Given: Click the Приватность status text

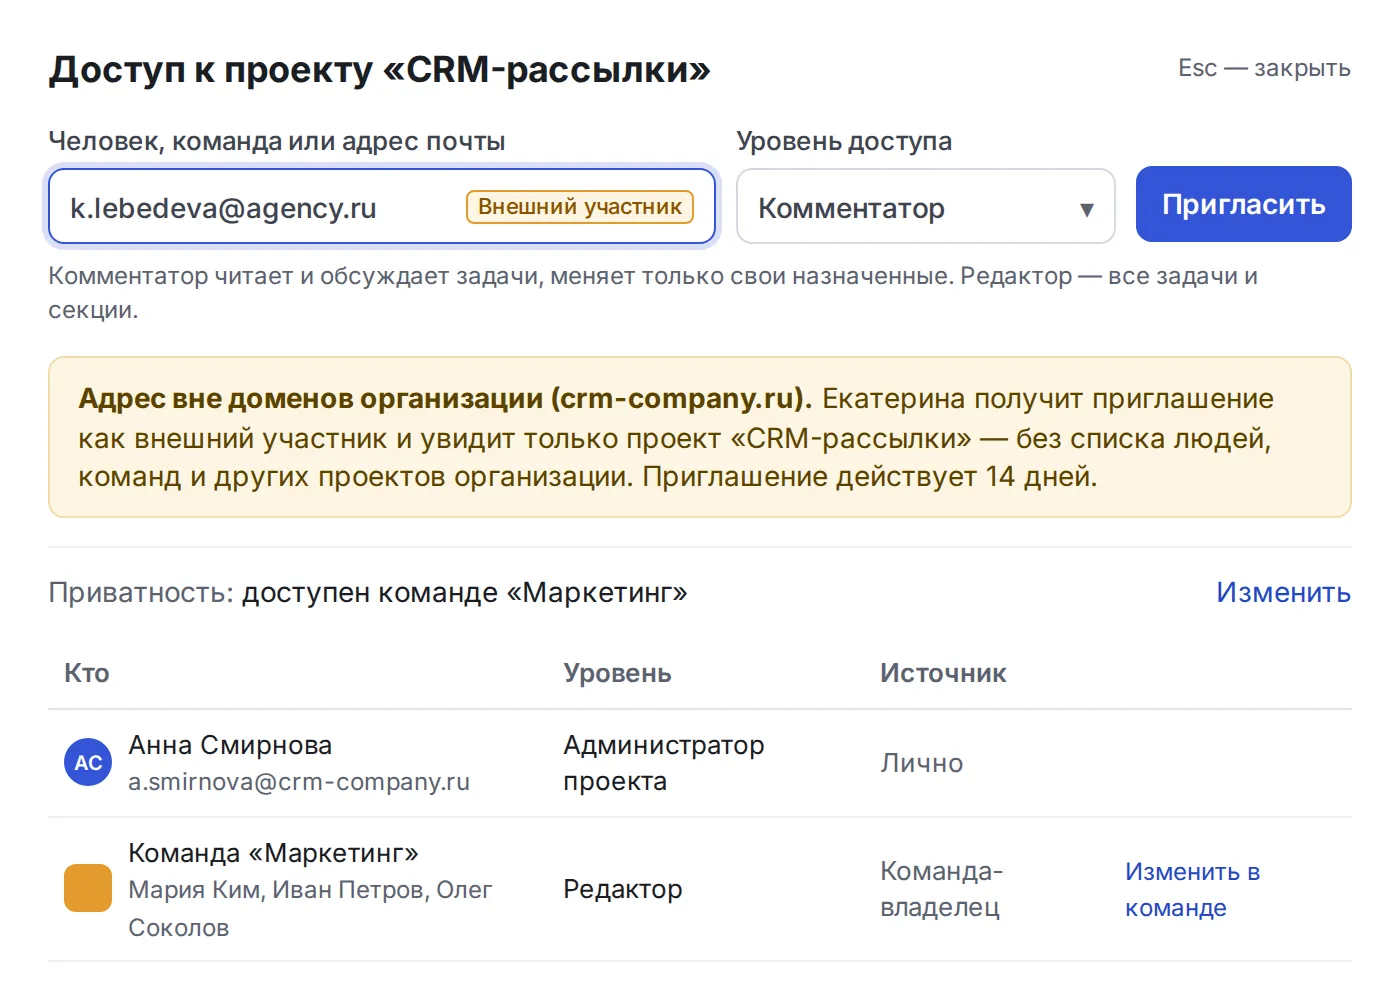Looking at the screenshot, I should point(368,592).
